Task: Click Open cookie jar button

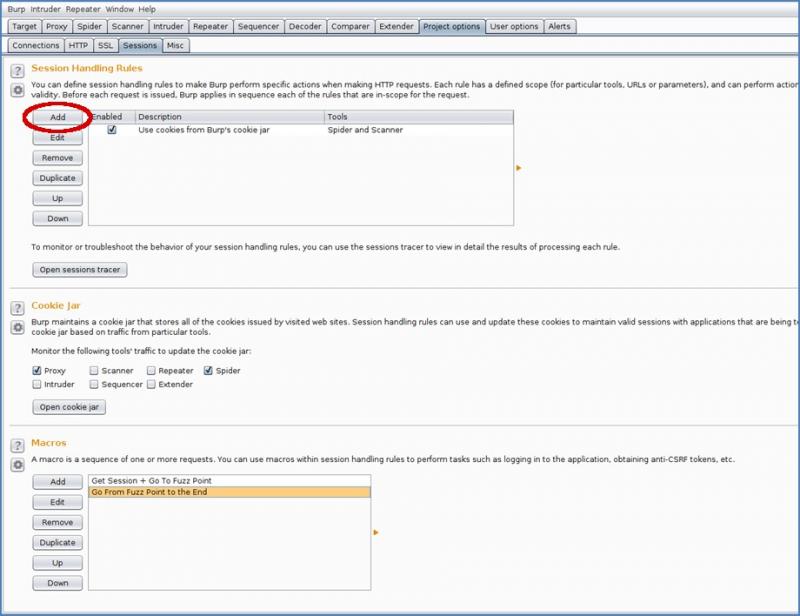Action: (69, 407)
